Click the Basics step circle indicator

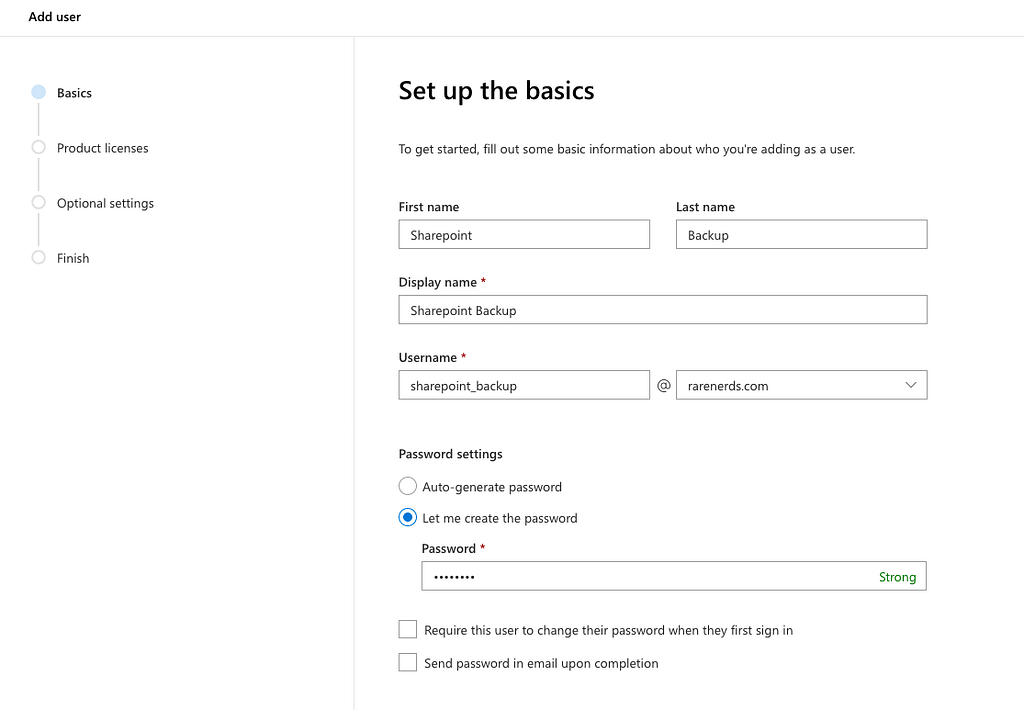[39, 92]
